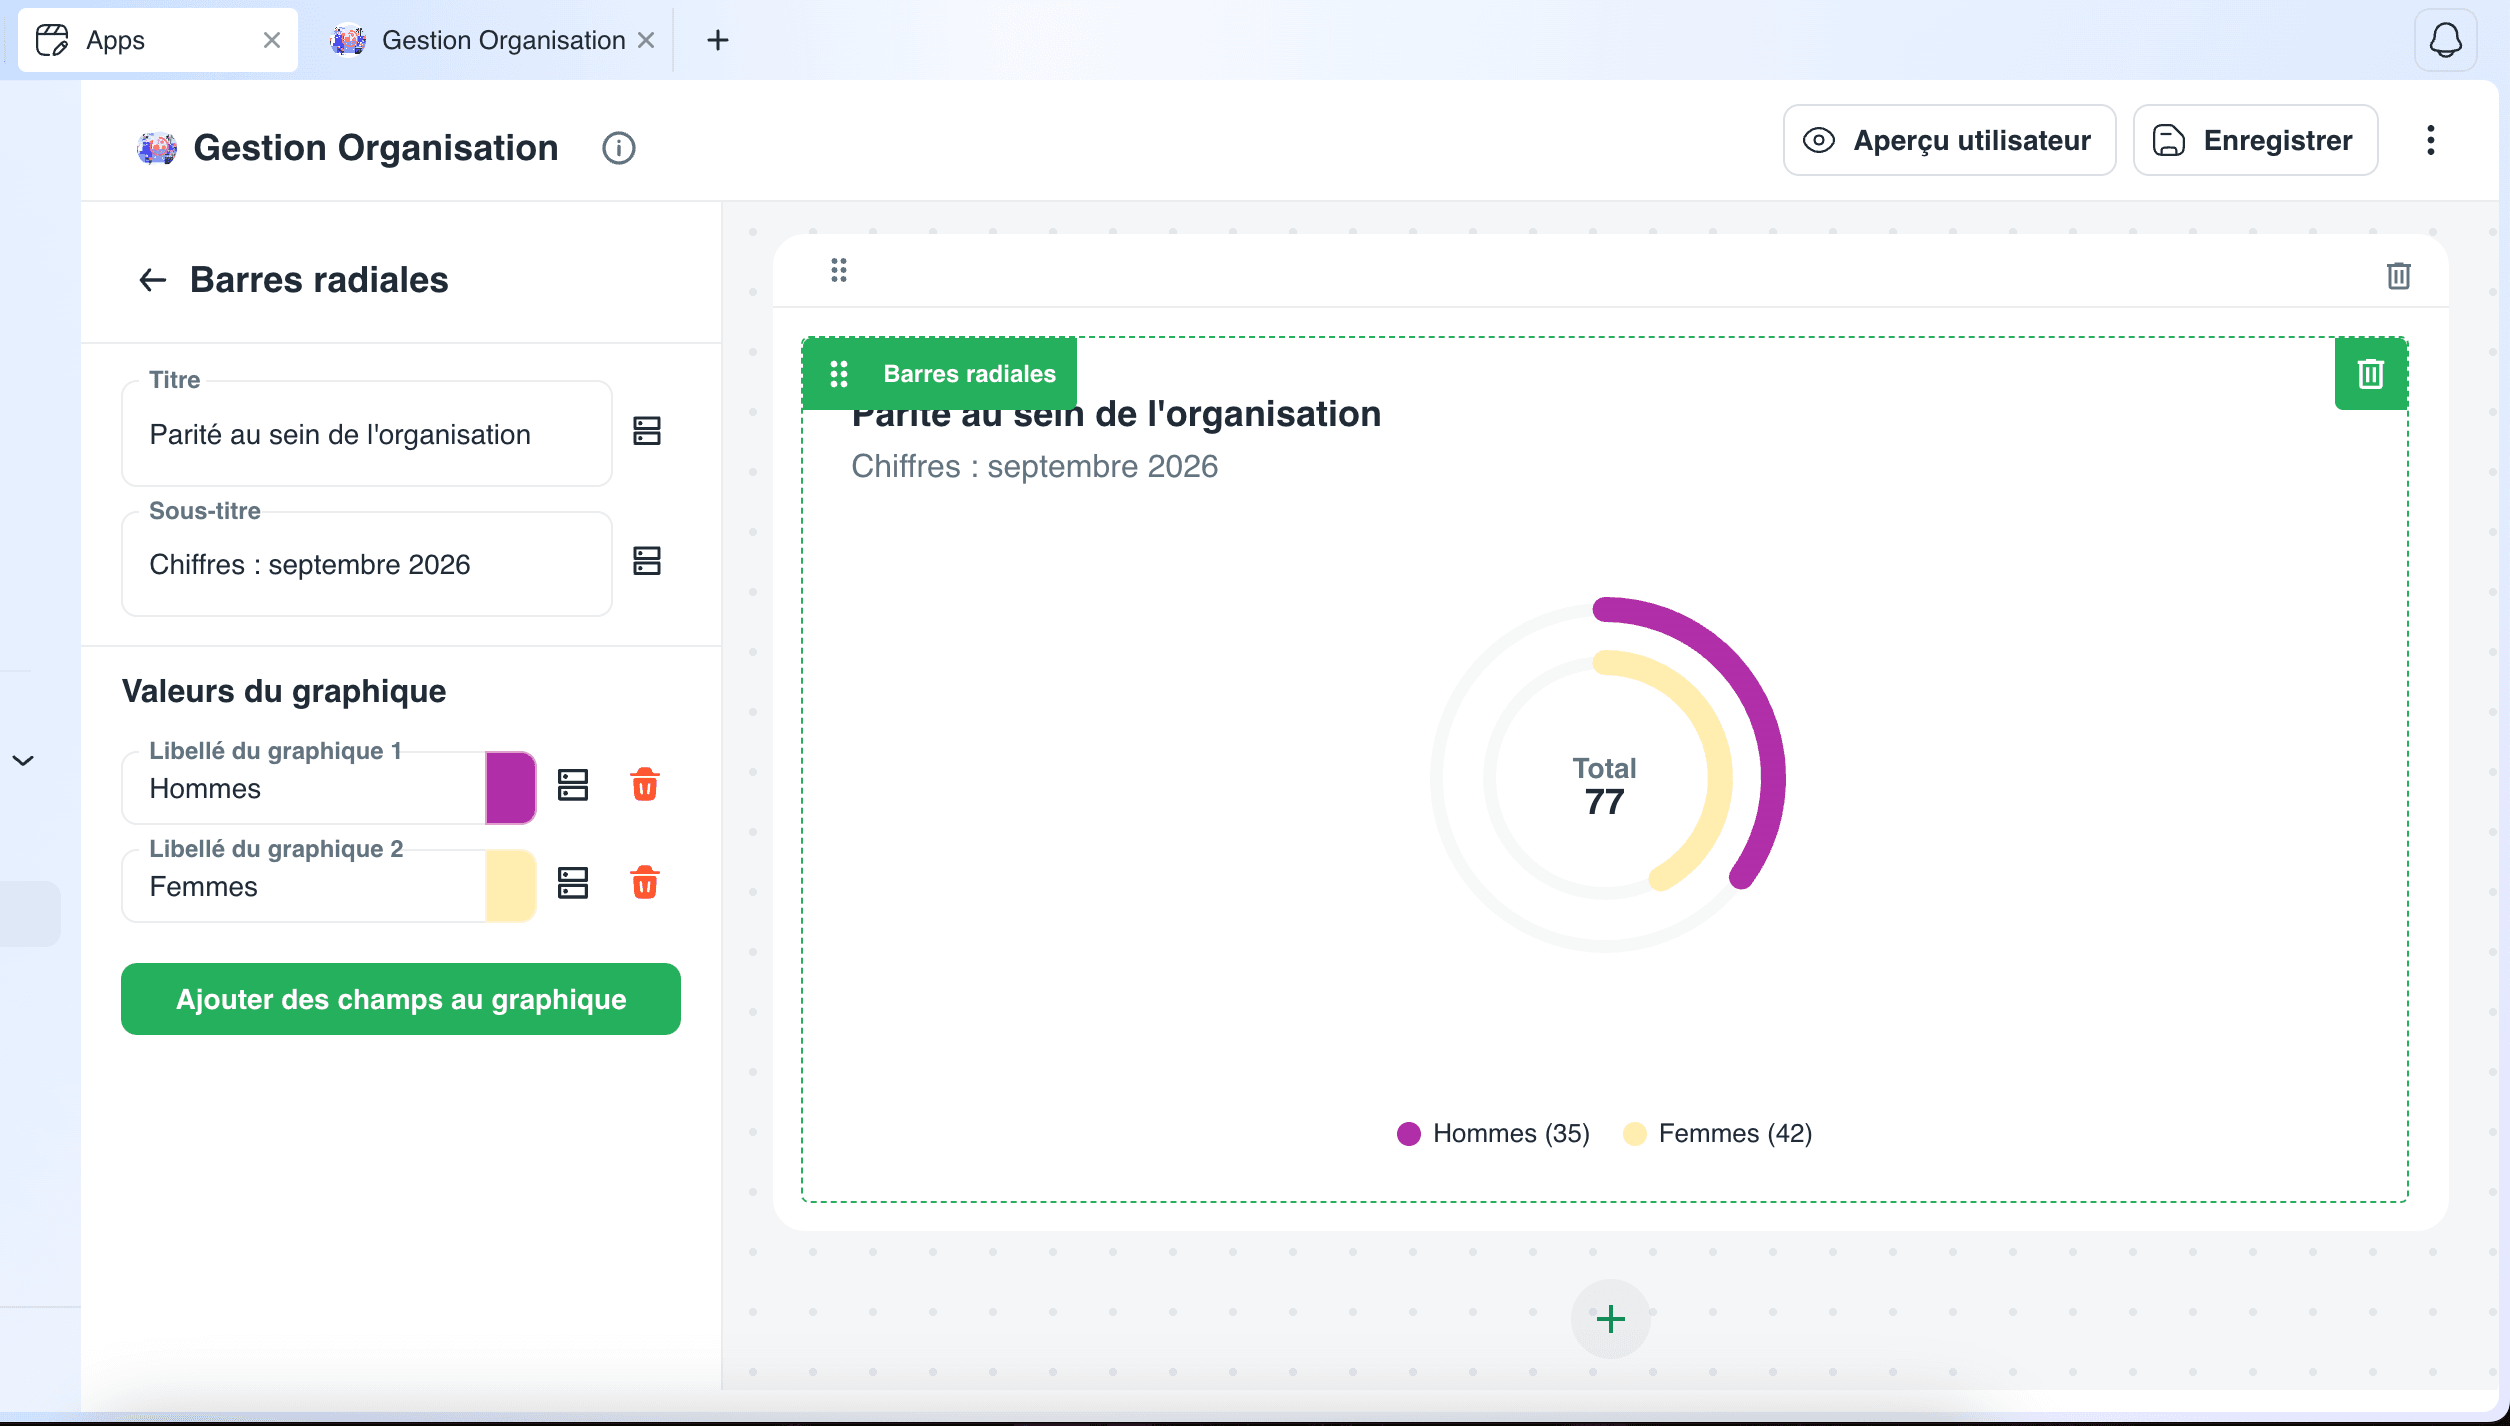
Task: Open data source icon for Femmes row
Action: coord(573,883)
